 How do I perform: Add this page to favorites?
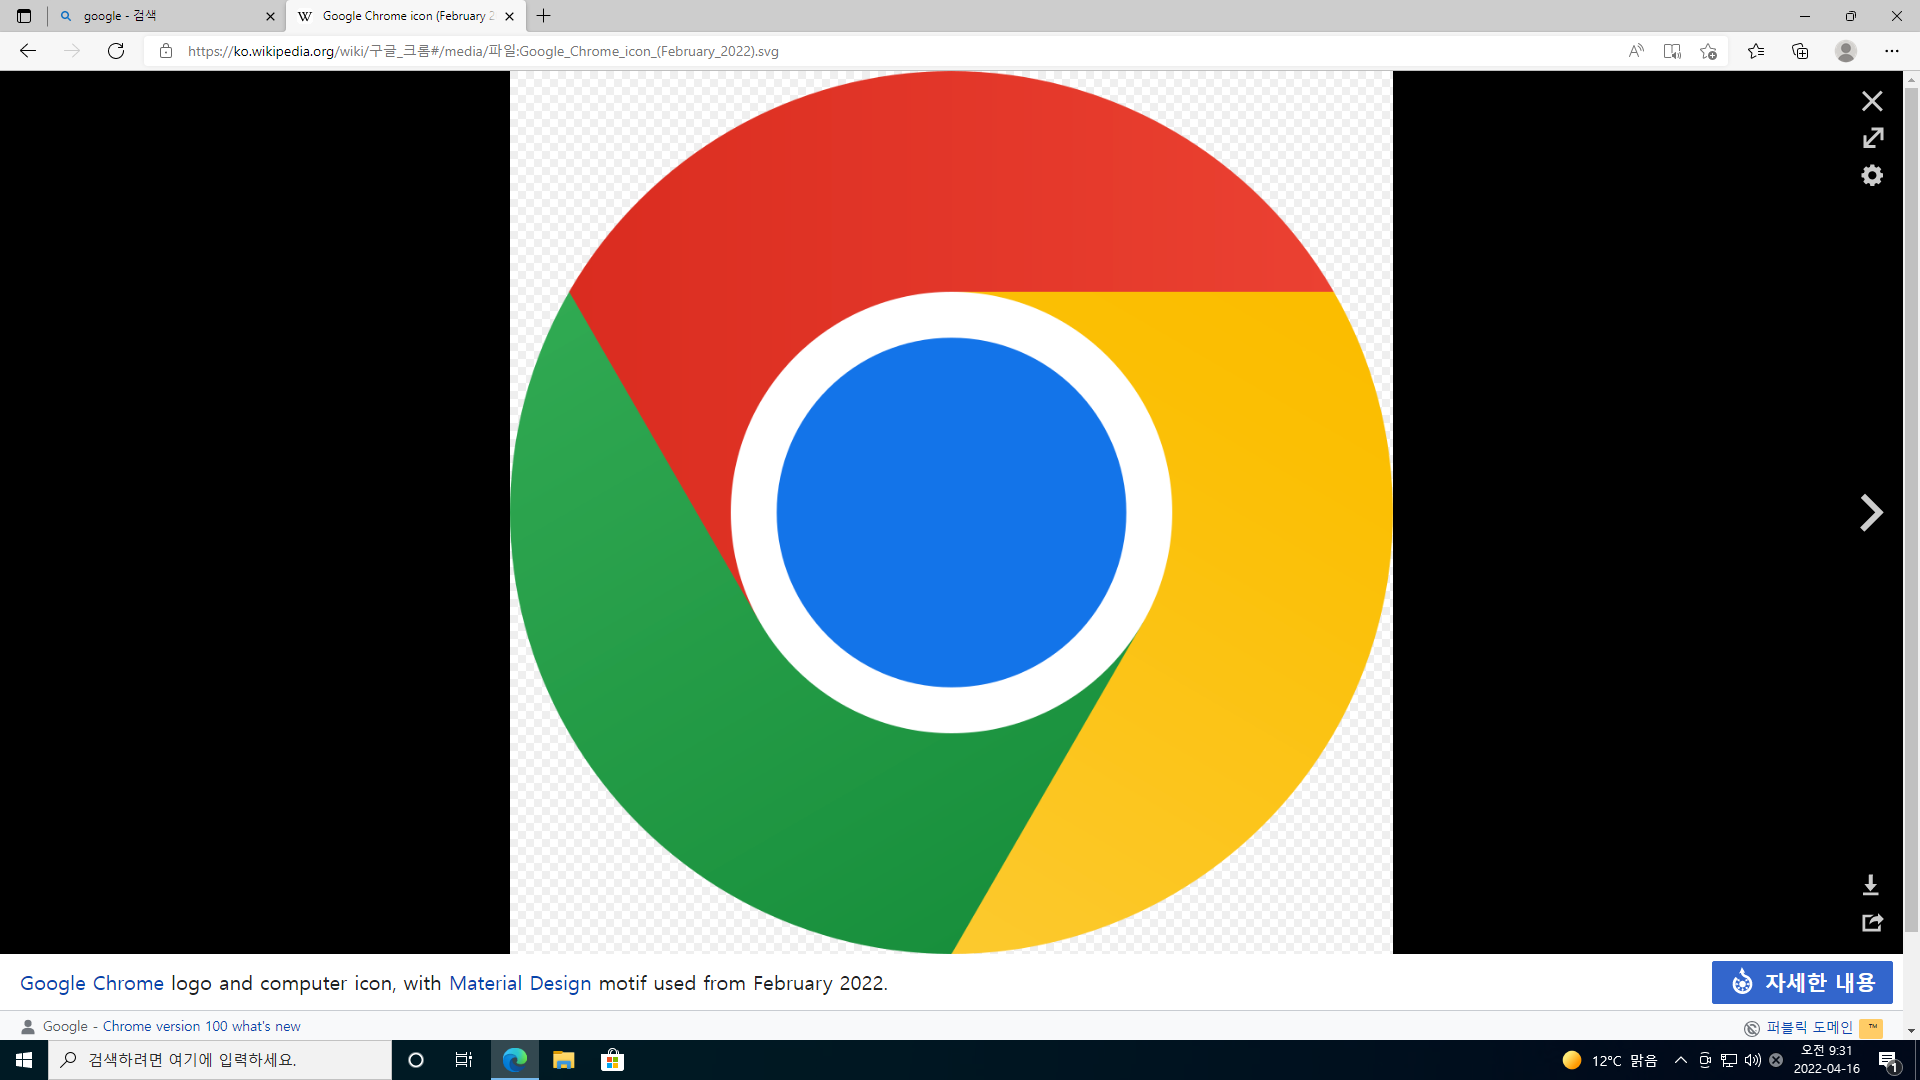[x=1708, y=51]
